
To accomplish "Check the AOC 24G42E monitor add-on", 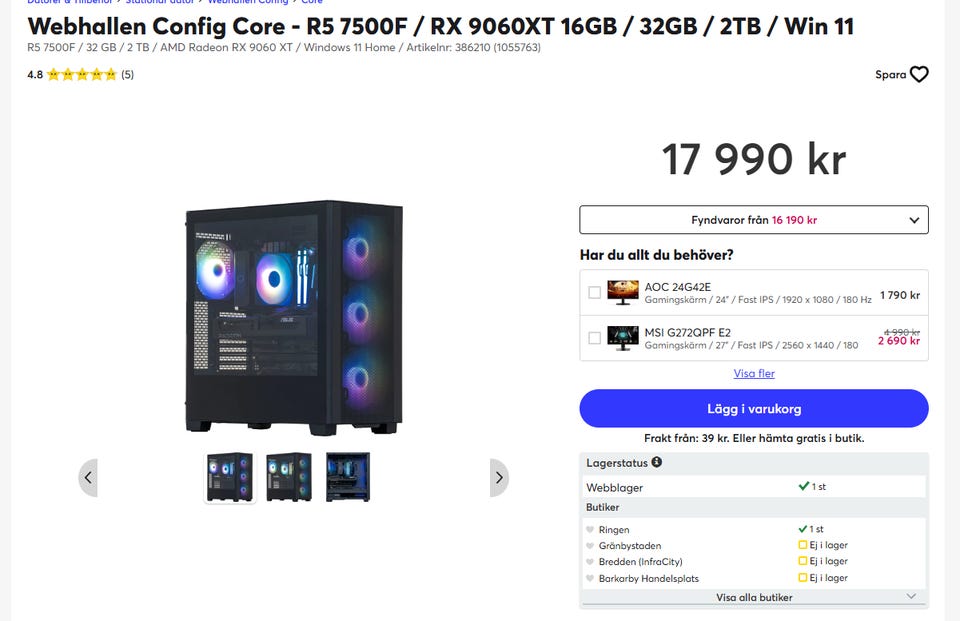I will tap(594, 293).
